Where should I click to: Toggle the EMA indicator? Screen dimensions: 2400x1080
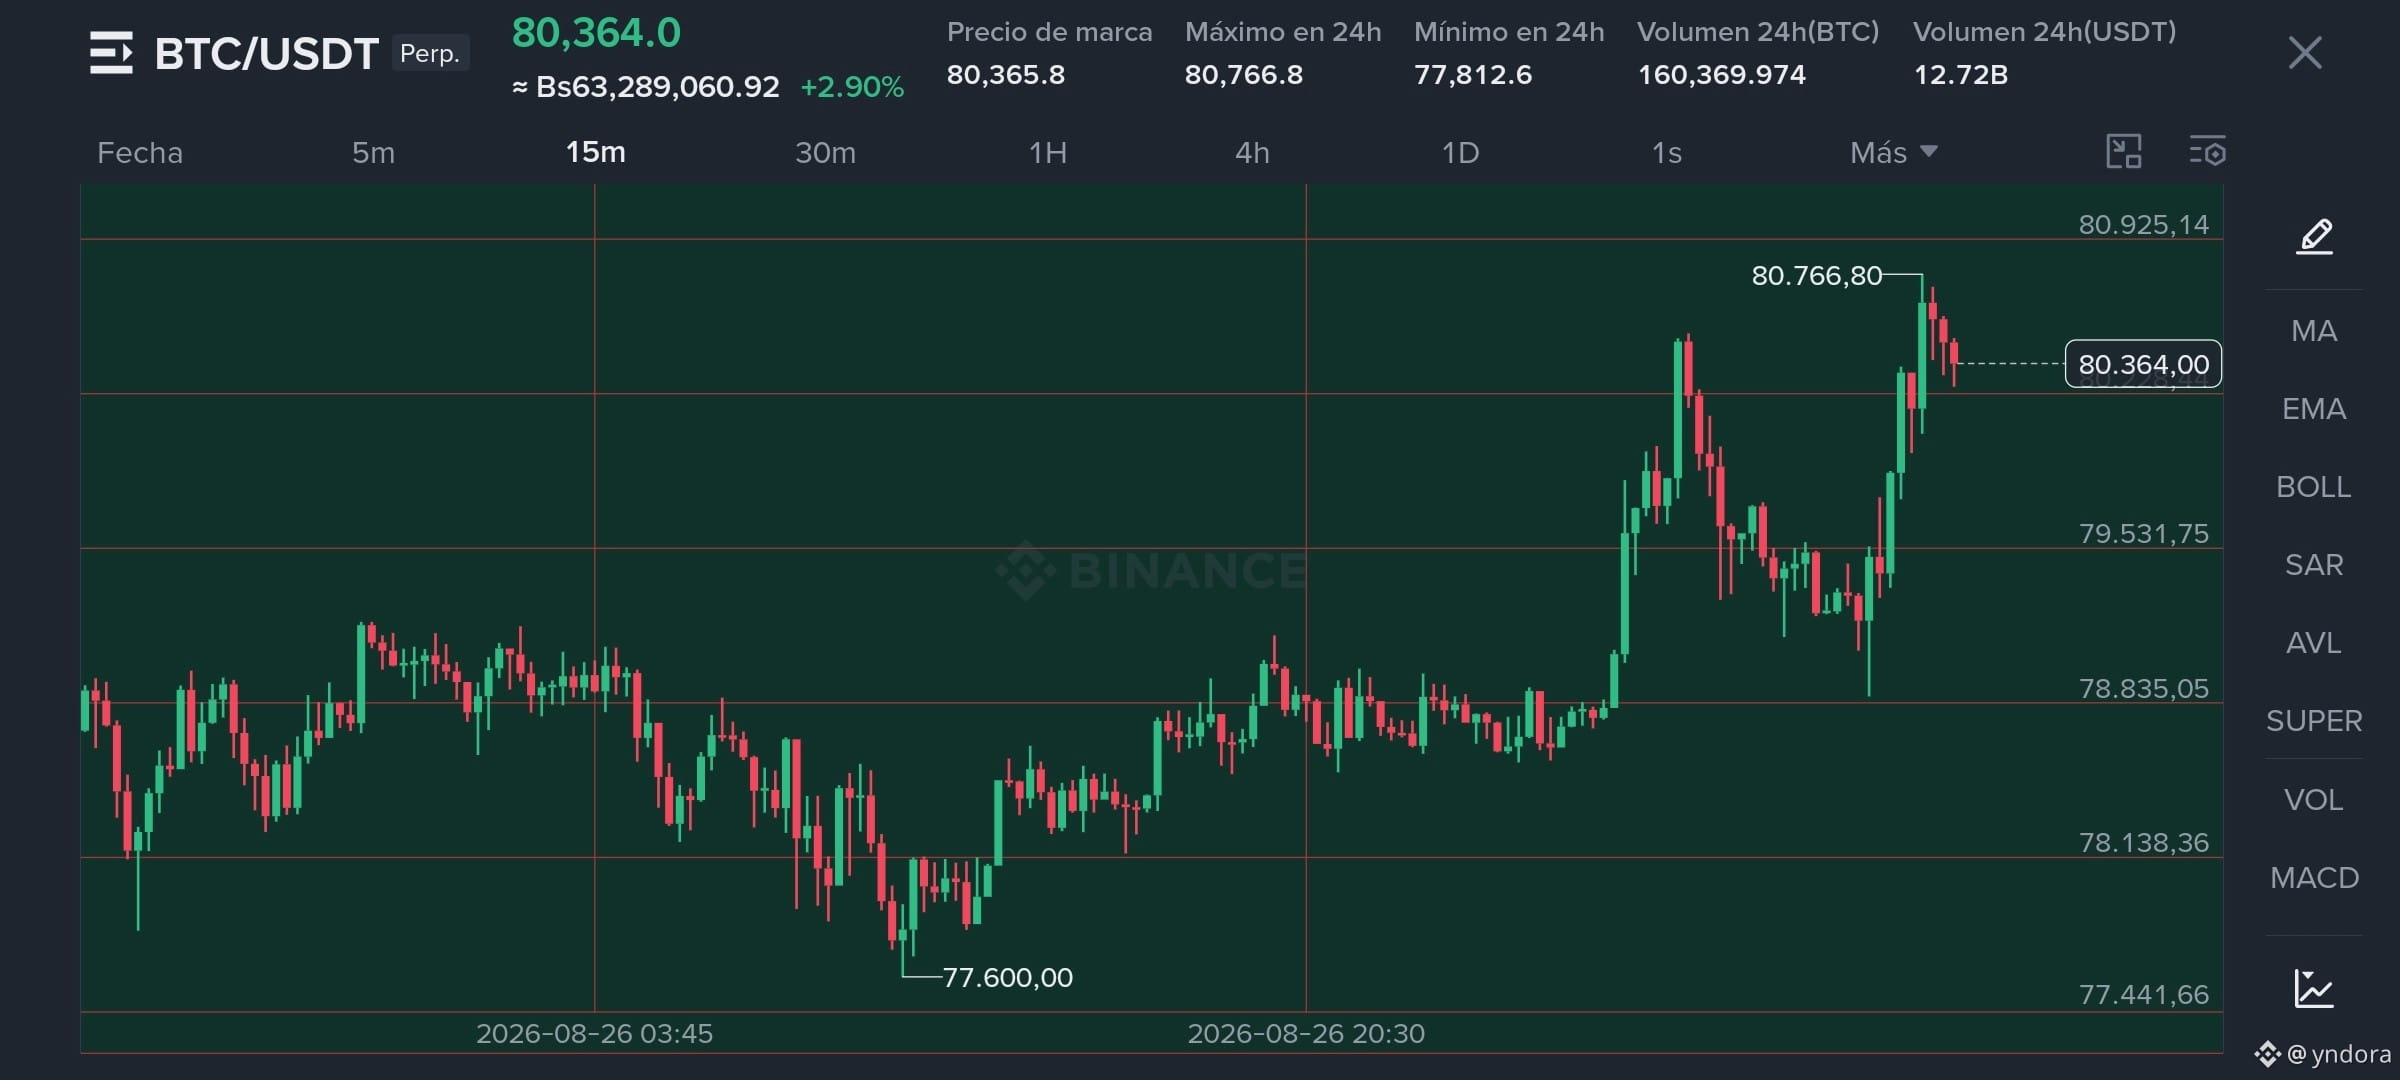click(2314, 409)
